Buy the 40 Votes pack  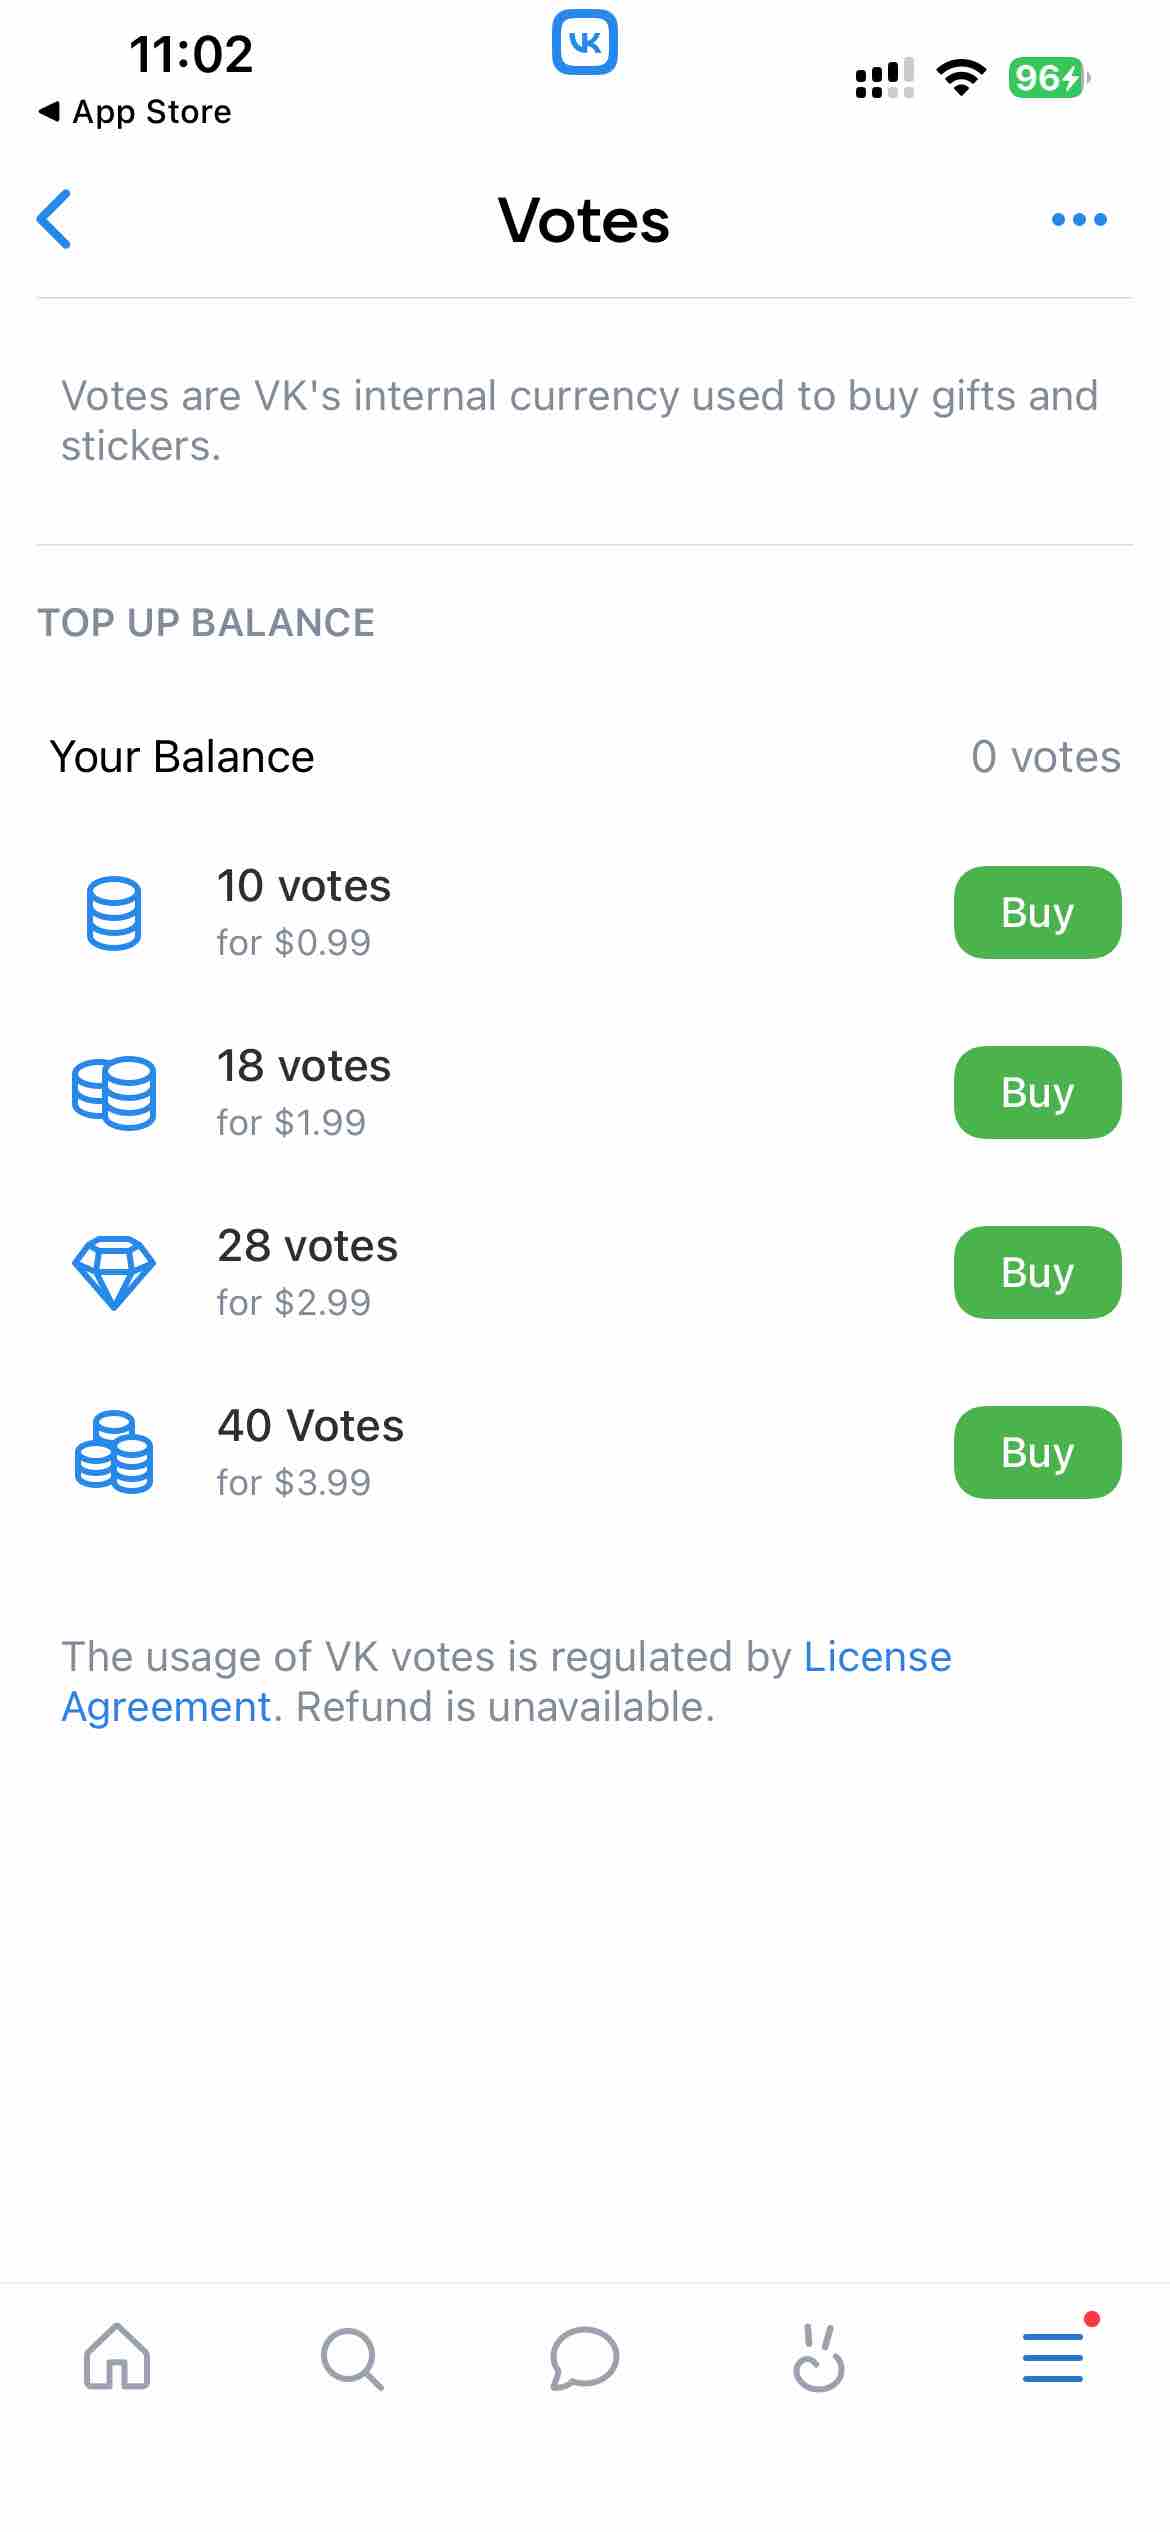coord(1037,1452)
